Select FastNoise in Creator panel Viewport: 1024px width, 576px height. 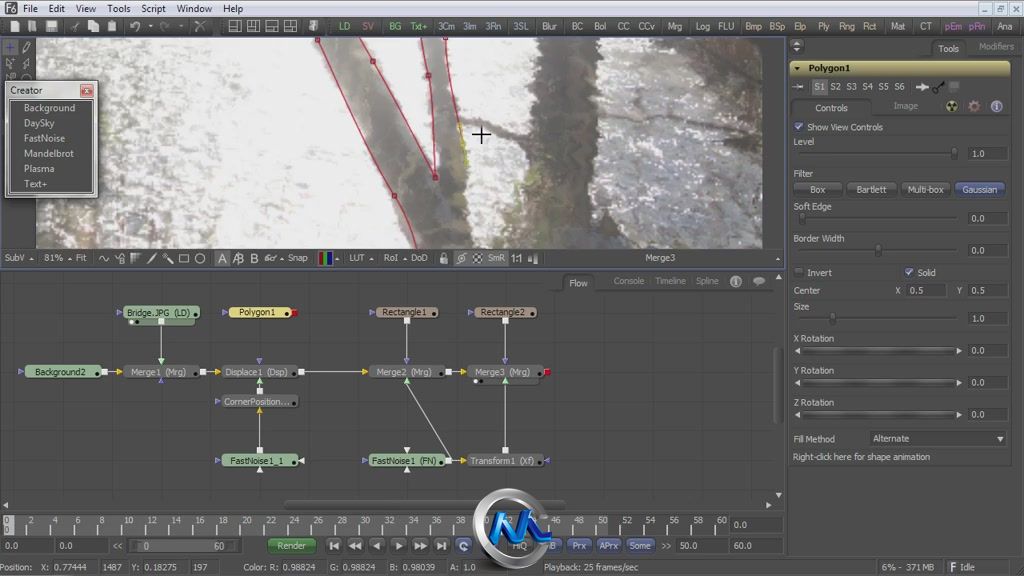click(x=44, y=138)
